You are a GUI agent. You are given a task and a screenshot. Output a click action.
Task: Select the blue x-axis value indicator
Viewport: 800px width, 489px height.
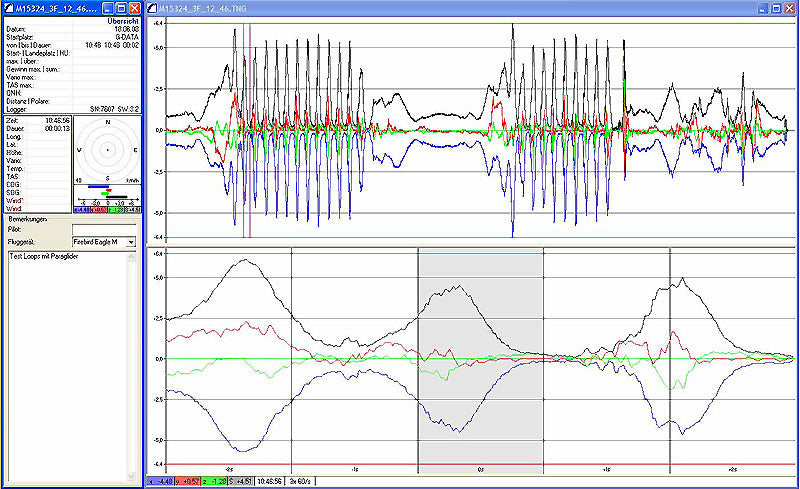[160, 482]
